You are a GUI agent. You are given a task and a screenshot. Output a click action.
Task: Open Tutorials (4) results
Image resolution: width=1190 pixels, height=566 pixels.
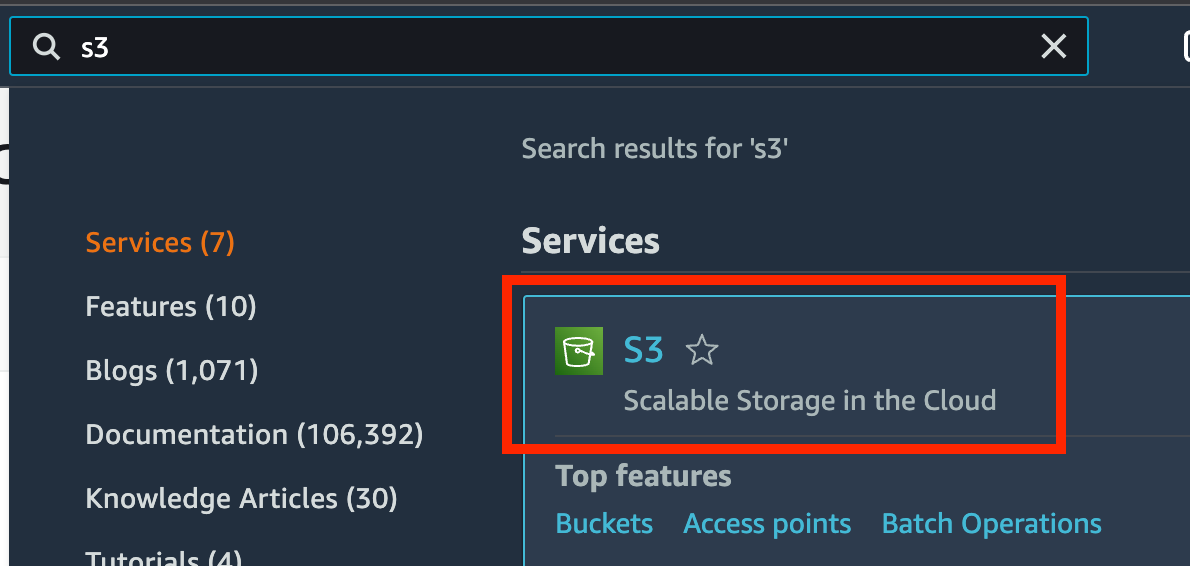pos(164,559)
